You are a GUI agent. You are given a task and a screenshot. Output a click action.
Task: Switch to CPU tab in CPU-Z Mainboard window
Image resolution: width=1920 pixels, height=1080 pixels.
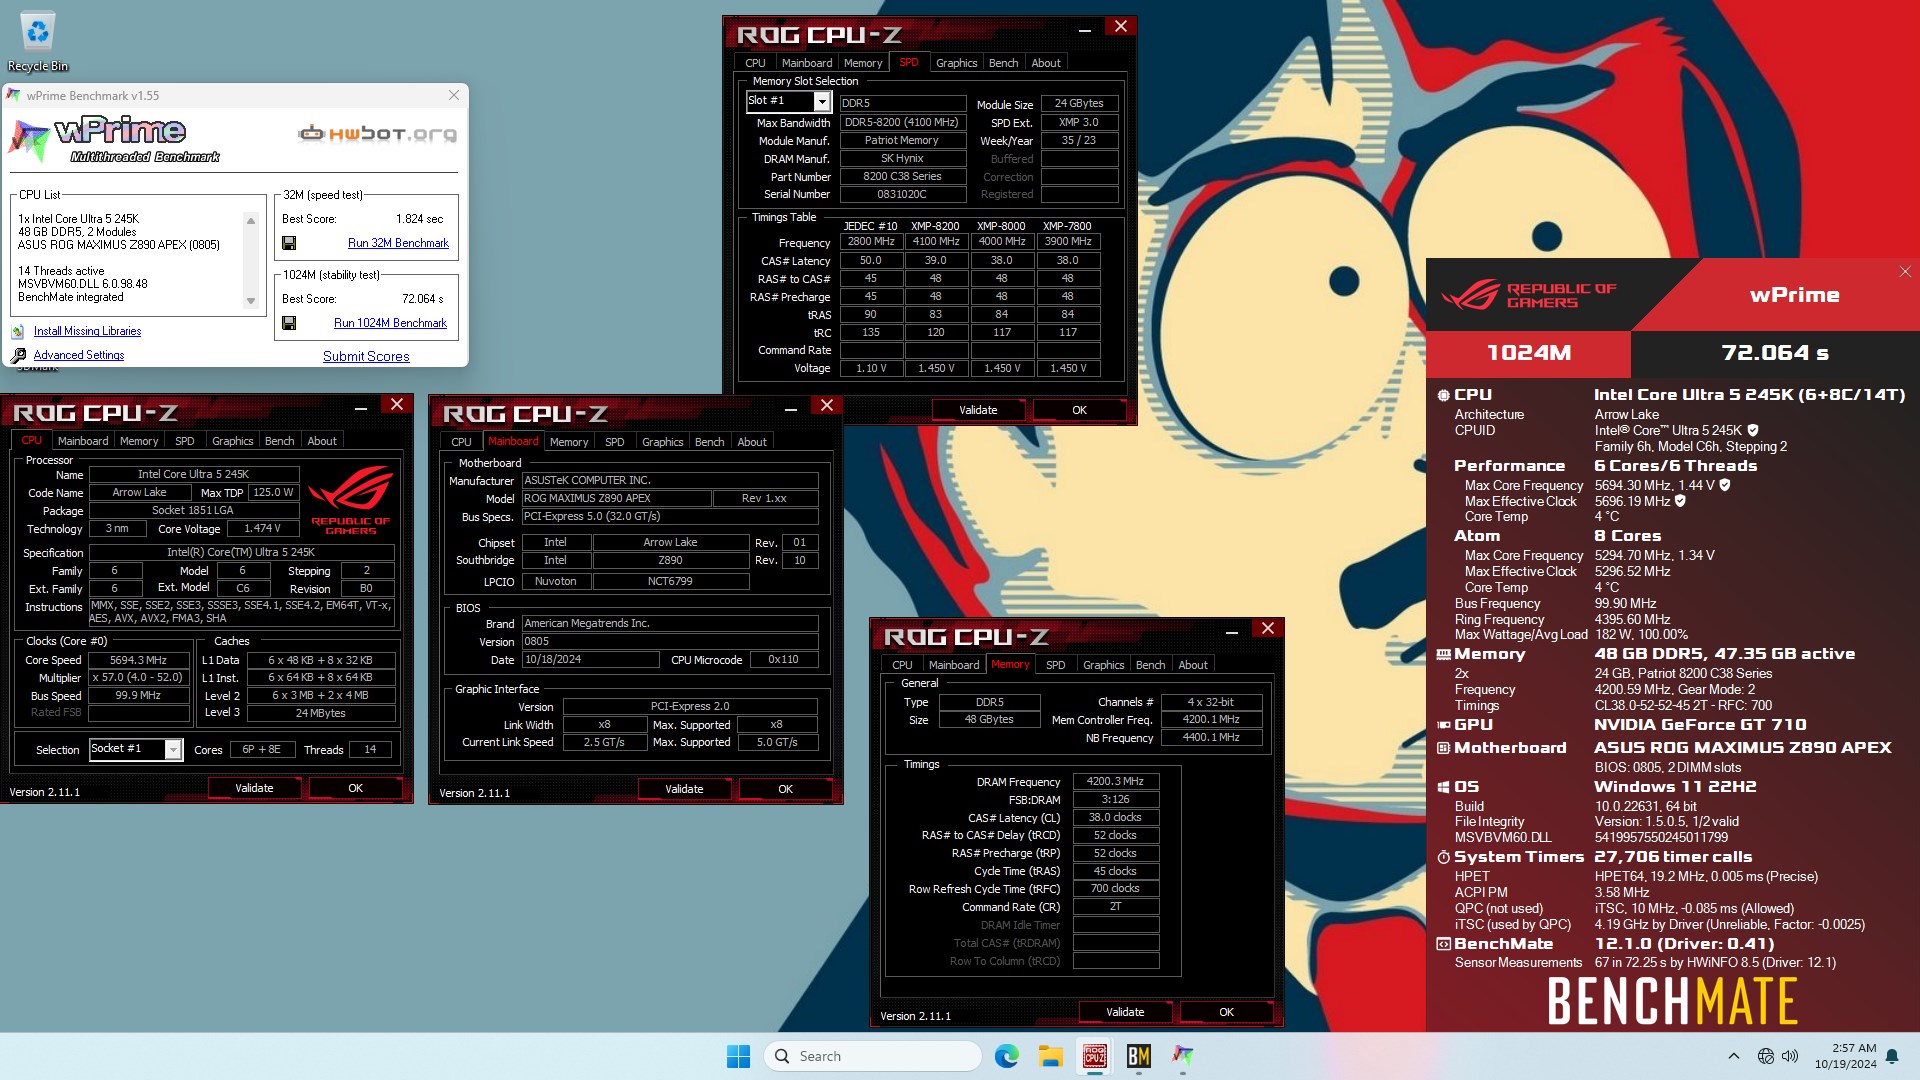(x=461, y=442)
